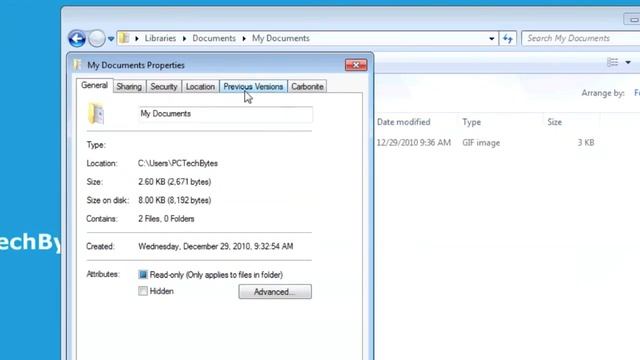Screen dimensions: 640x360
Task: Click the folder icon in address bar
Action: pos(124,38)
